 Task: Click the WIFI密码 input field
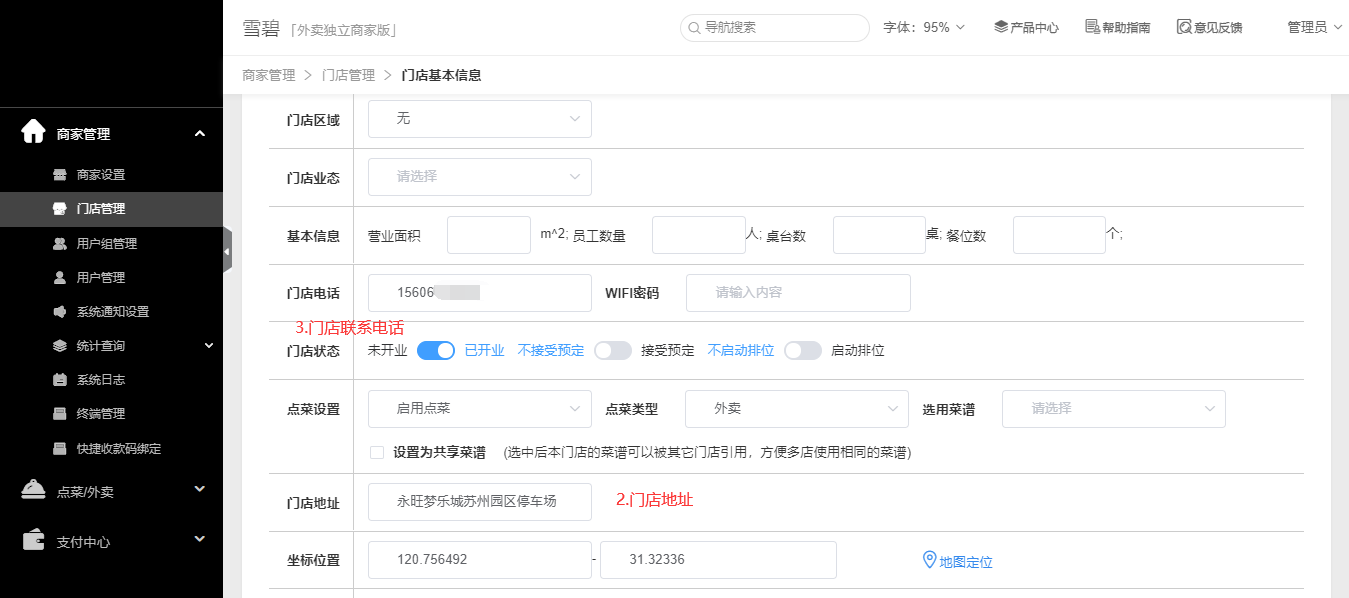click(x=798, y=293)
